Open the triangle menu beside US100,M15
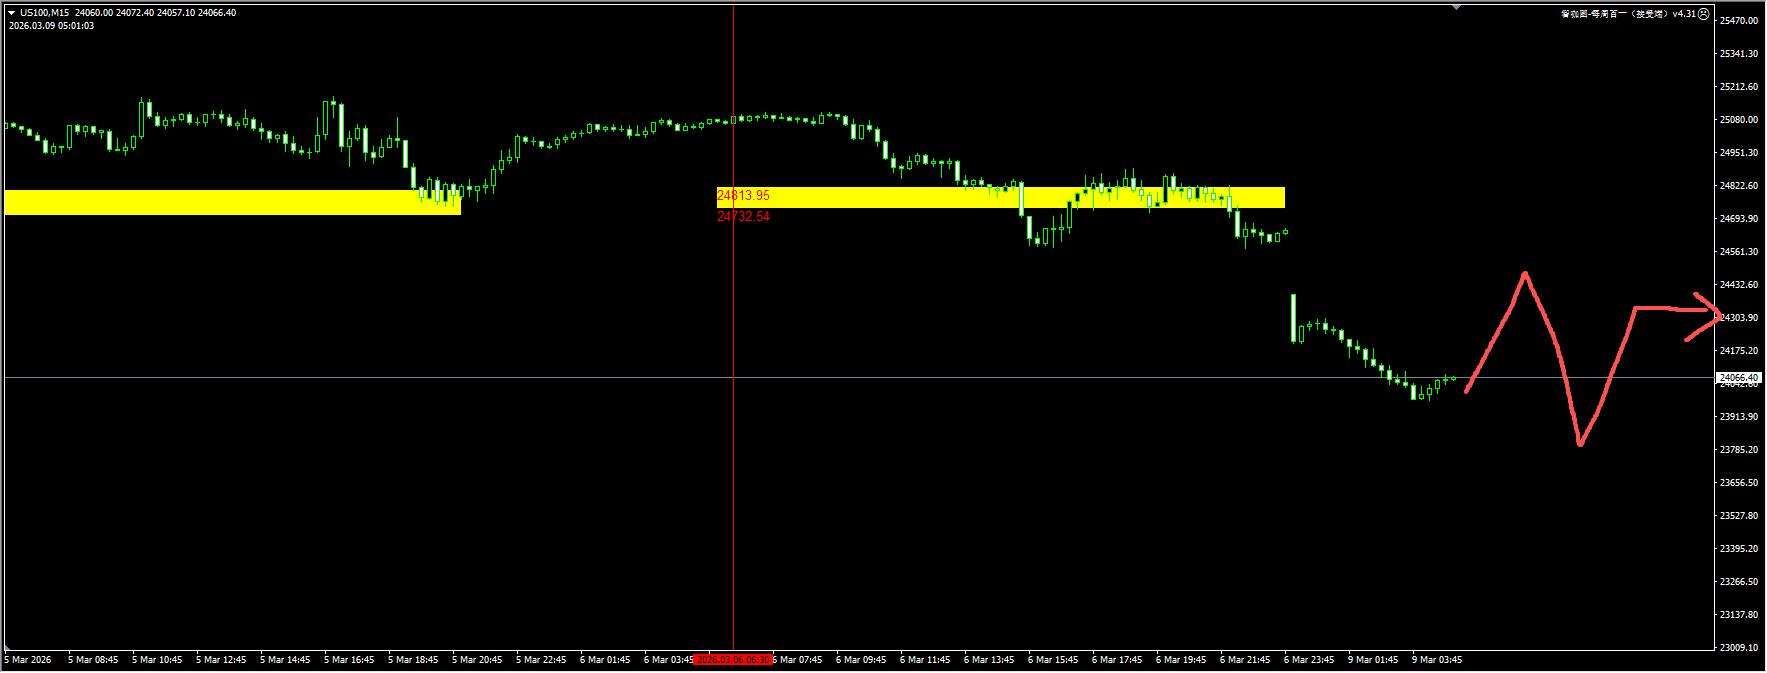Image resolution: width=1767 pixels, height=673 pixels. (x=11, y=13)
